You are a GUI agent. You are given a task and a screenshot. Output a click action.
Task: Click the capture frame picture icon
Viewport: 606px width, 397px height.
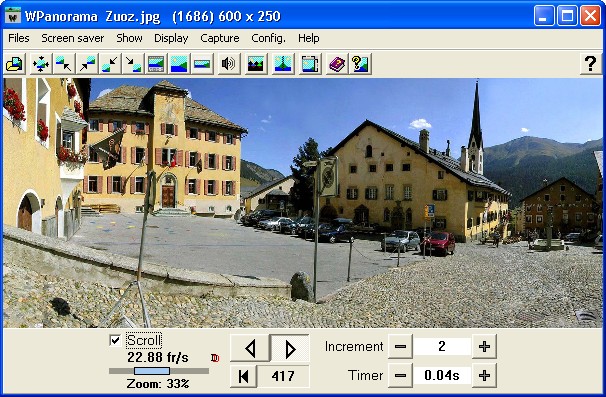pos(310,64)
